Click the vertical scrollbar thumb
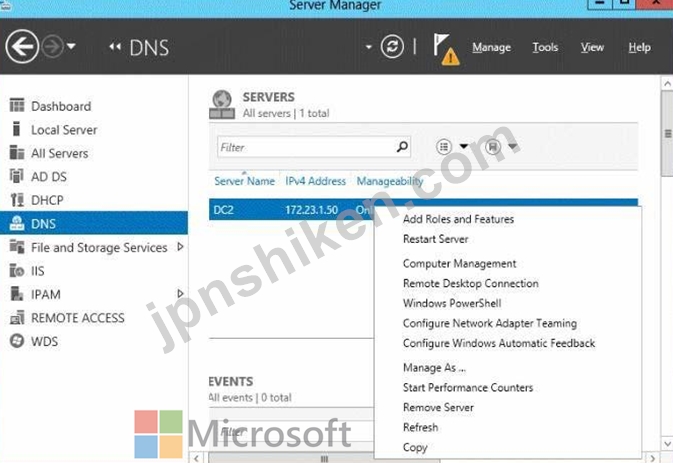The height and width of the screenshot is (463, 673). click(x=667, y=134)
